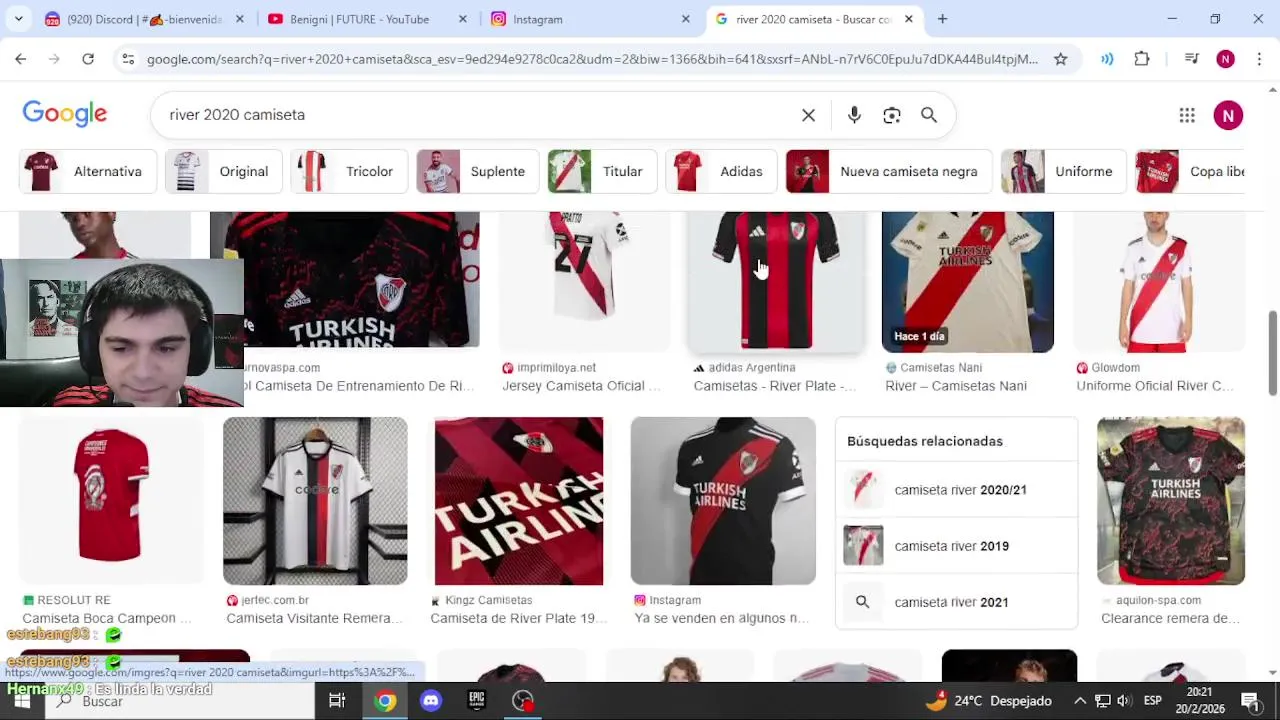This screenshot has height=720, width=1280.
Task: Open 'Camiseta Visitante Remera' link
Action: point(315,618)
